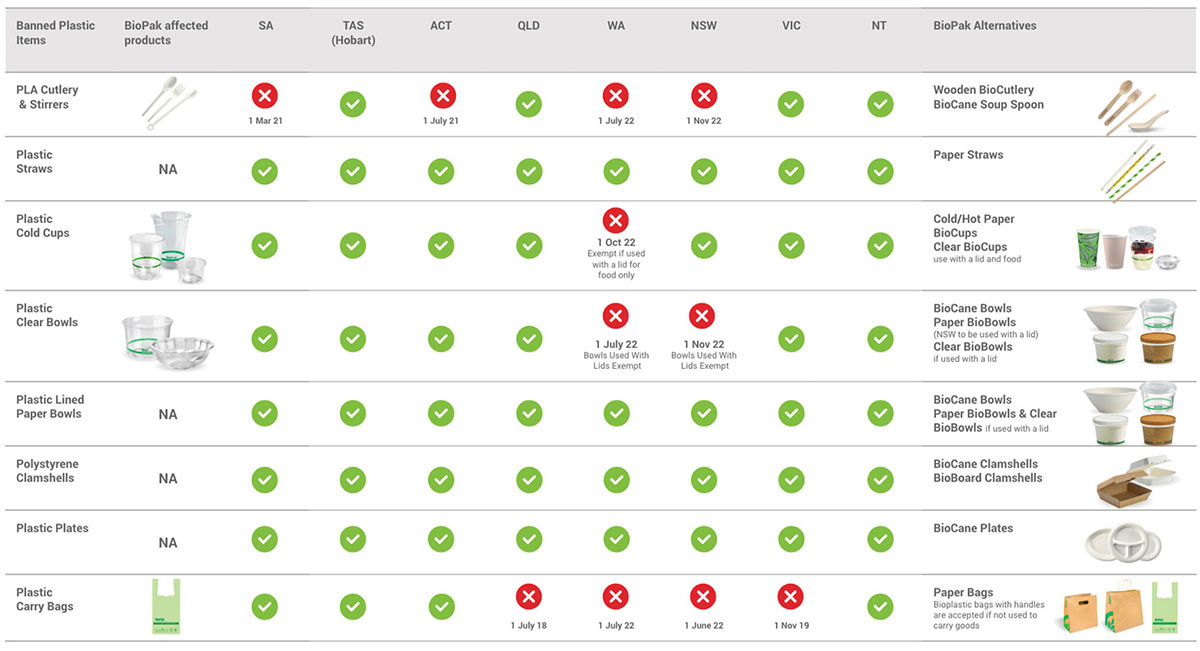Click the WA red cross for Plastic Cold Cups
The image size is (1200, 651).
point(616,220)
